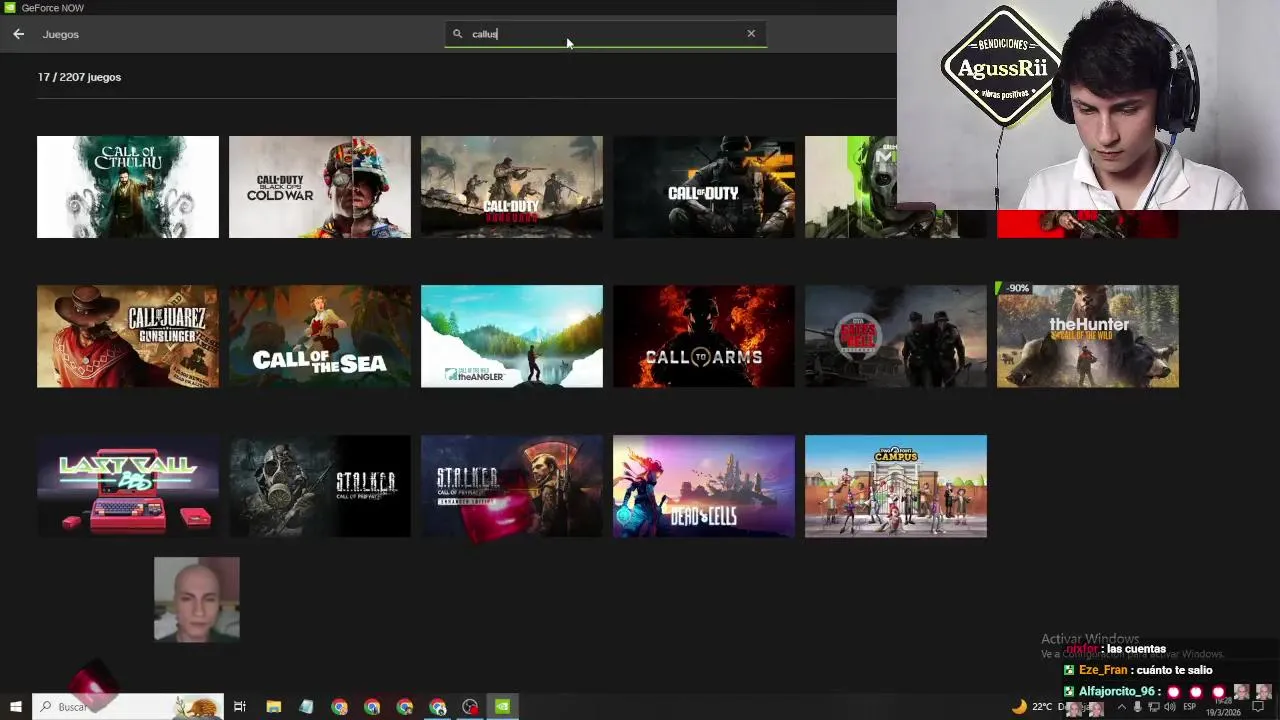Image resolution: width=1280 pixels, height=720 pixels.
Task: Open the Call to Arms tile
Action: point(704,336)
